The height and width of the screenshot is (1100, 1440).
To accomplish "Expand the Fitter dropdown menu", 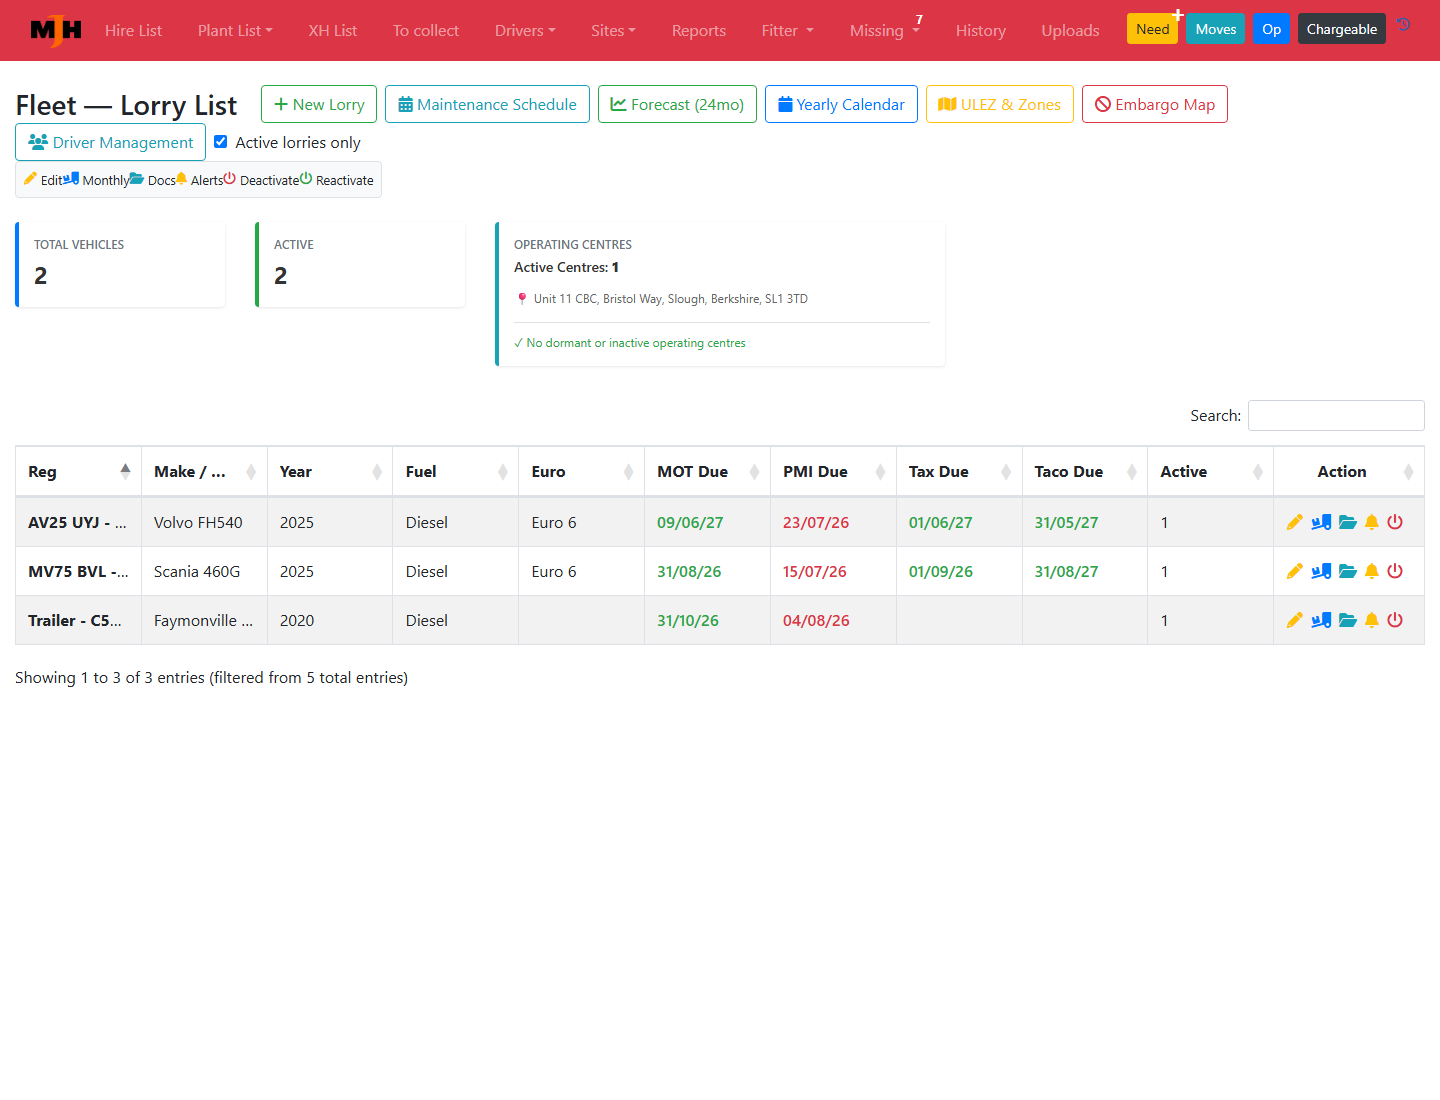I will [788, 31].
